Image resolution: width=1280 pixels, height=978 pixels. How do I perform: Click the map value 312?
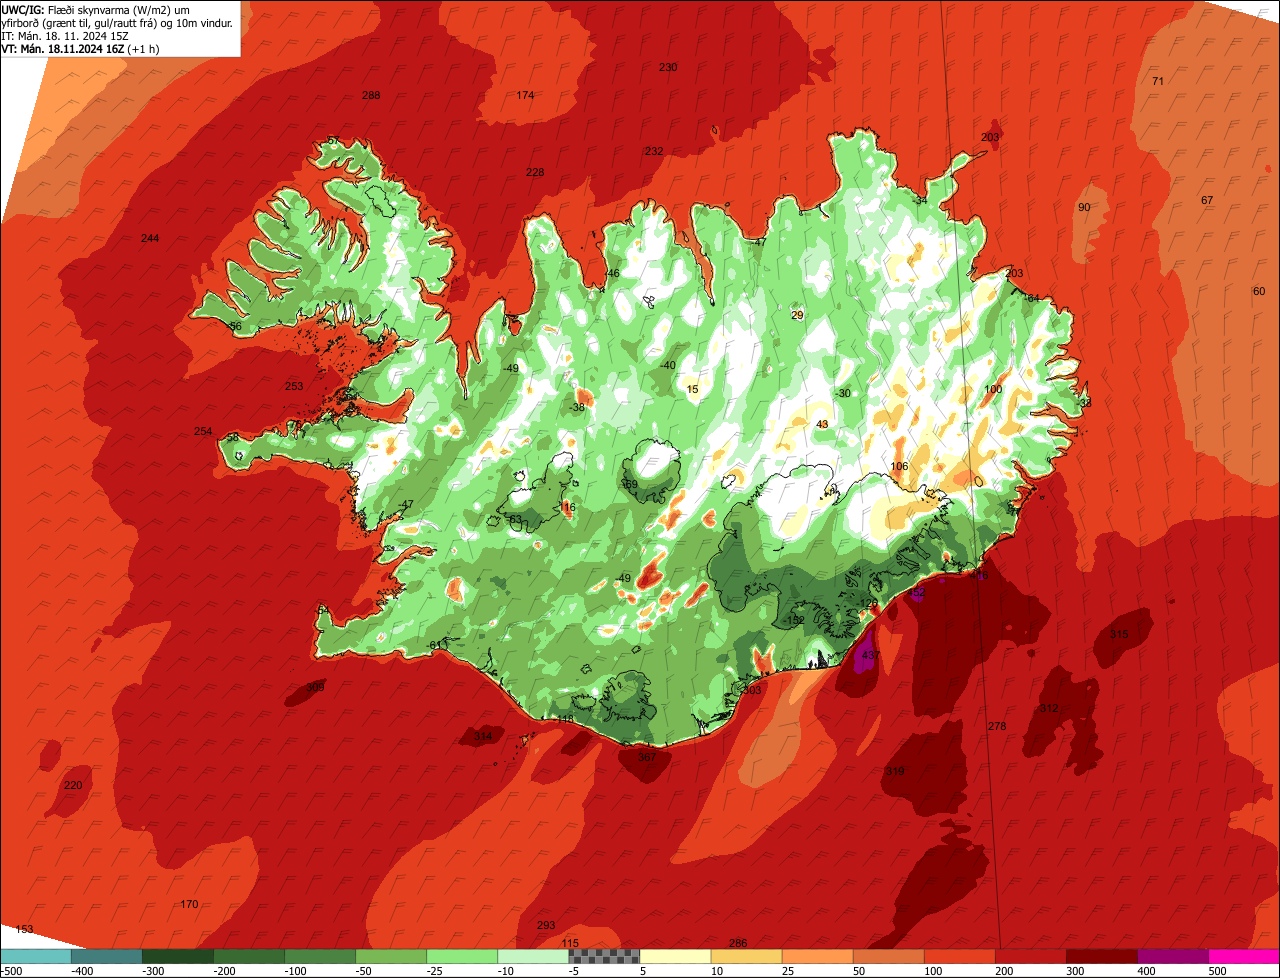click(1049, 708)
